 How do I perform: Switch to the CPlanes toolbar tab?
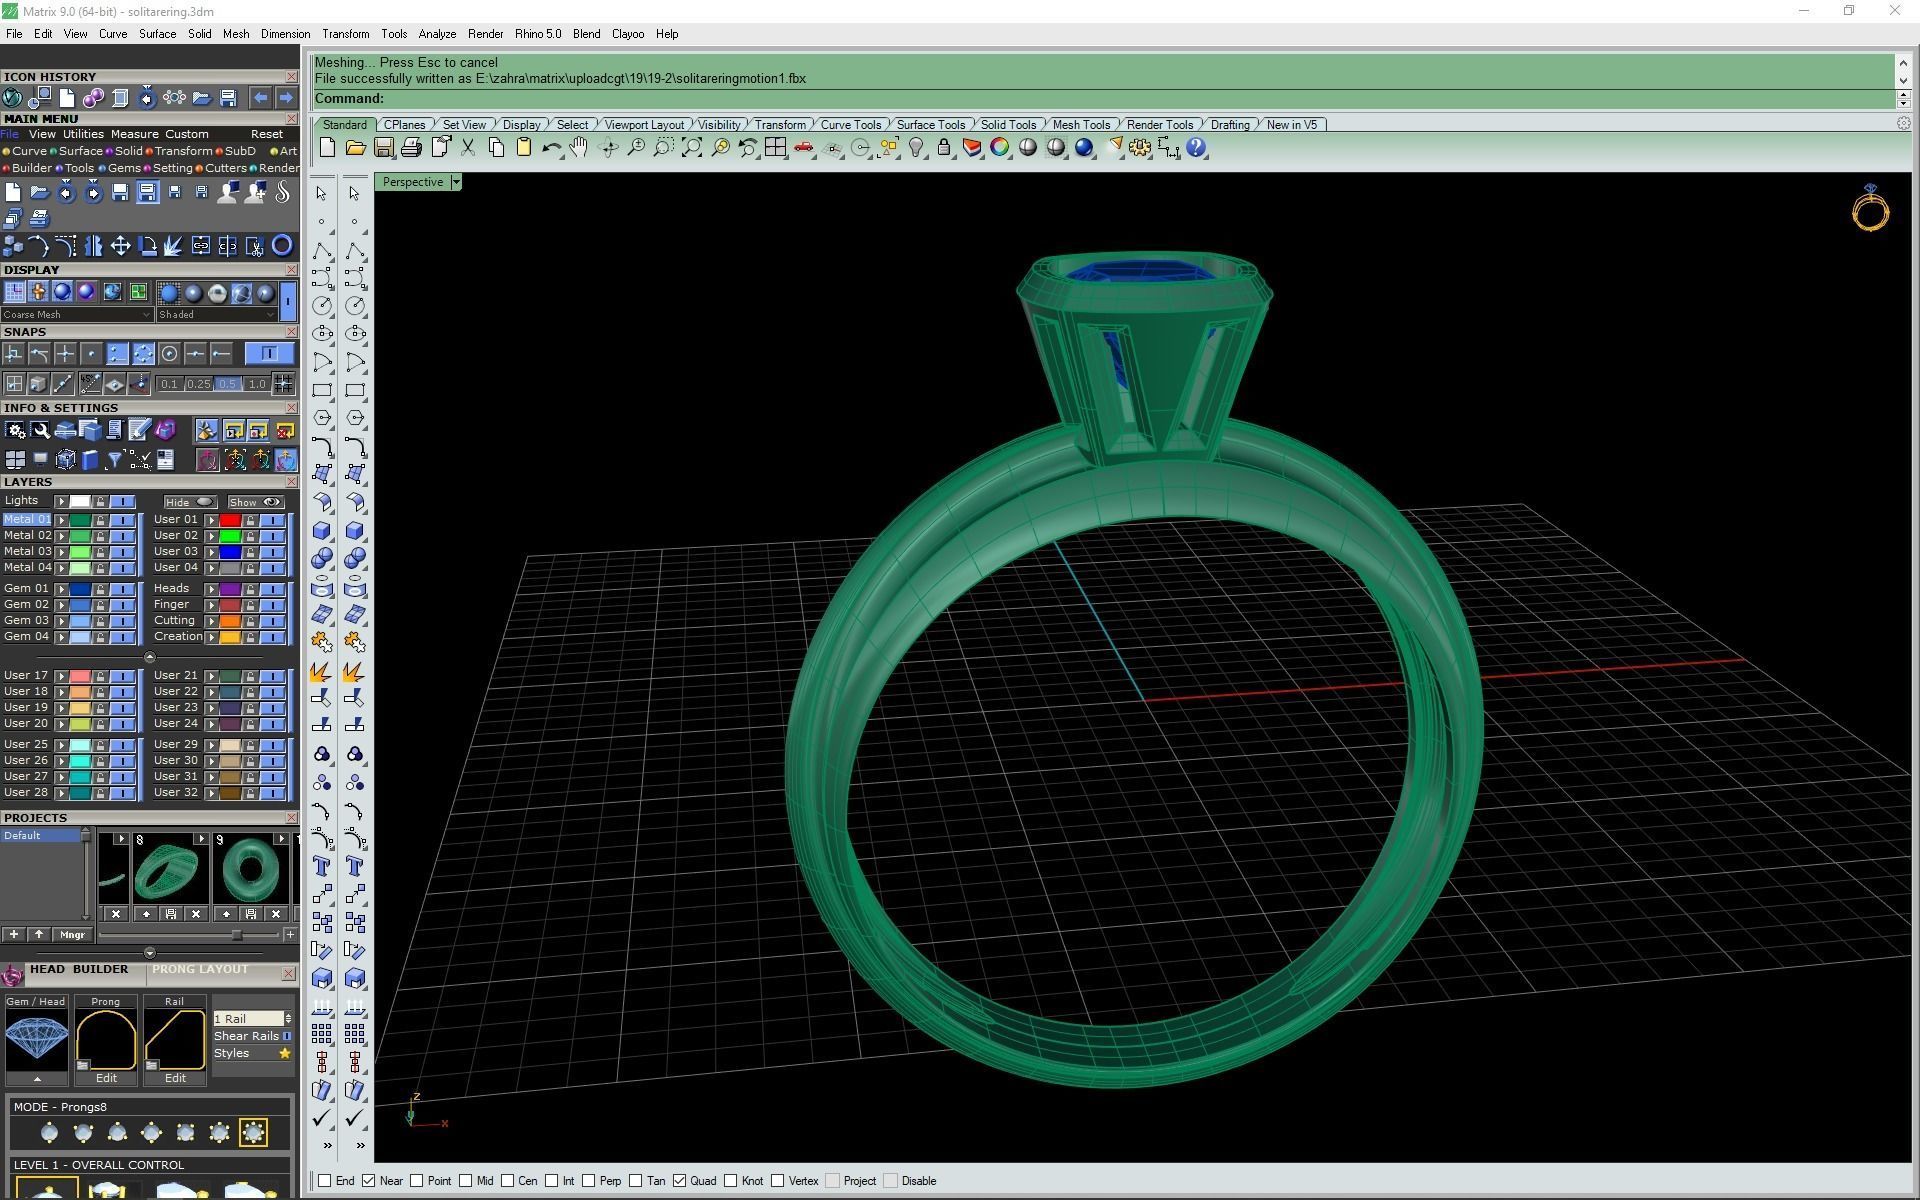[405, 125]
